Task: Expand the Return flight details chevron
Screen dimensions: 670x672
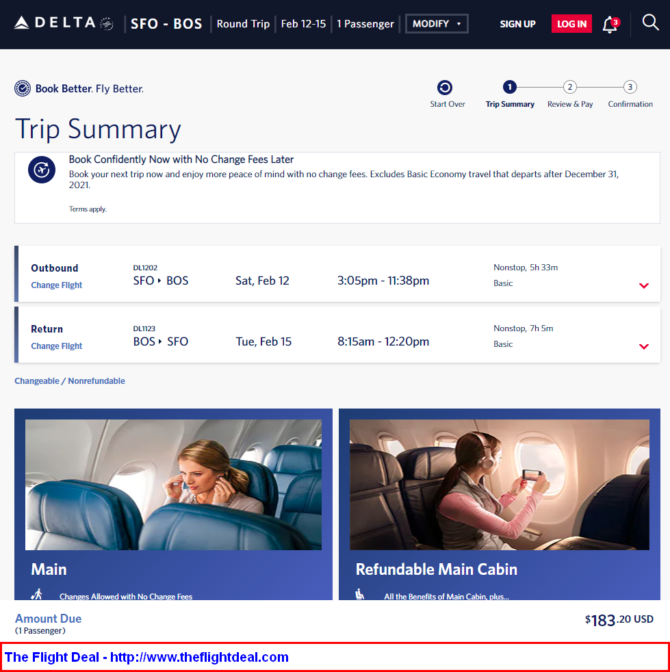Action: (x=644, y=346)
